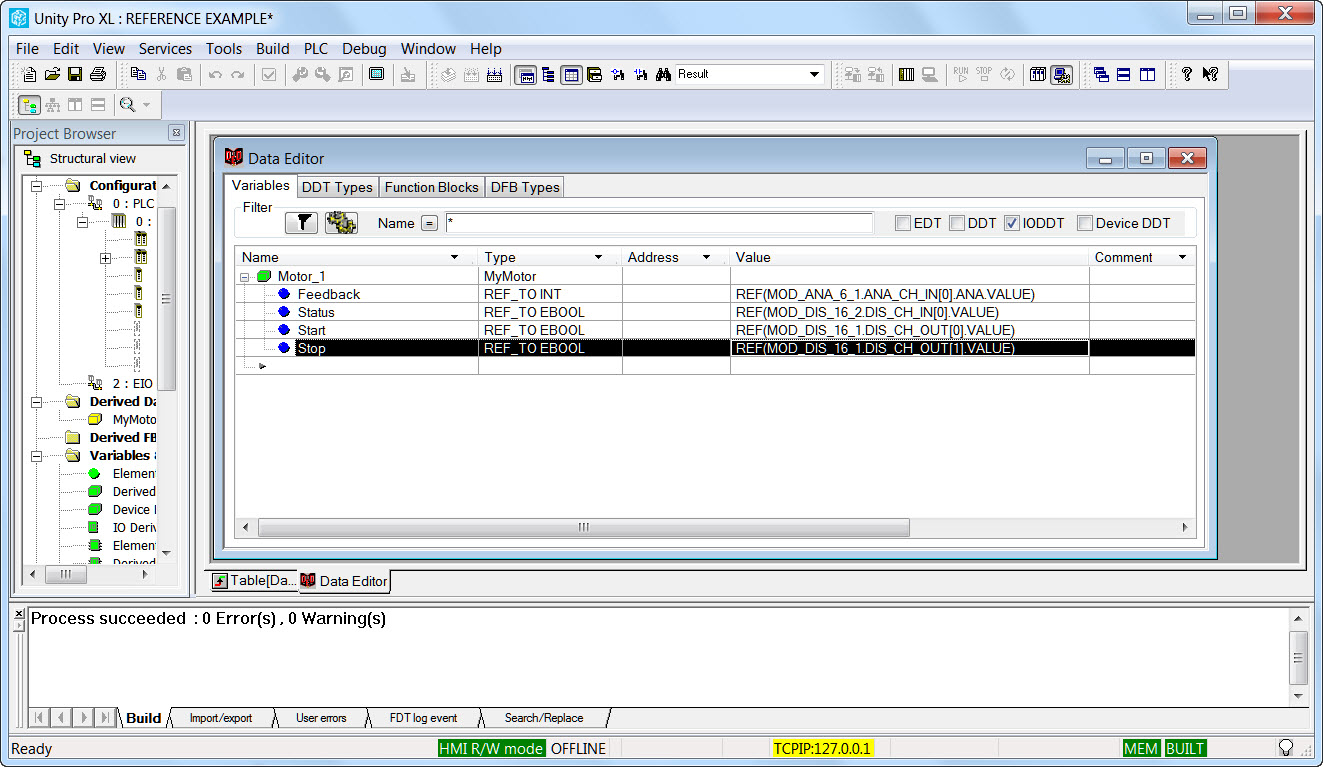Click the Paste clipboard icon
This screenshot has height=767, width=1323.
[184, 74]
